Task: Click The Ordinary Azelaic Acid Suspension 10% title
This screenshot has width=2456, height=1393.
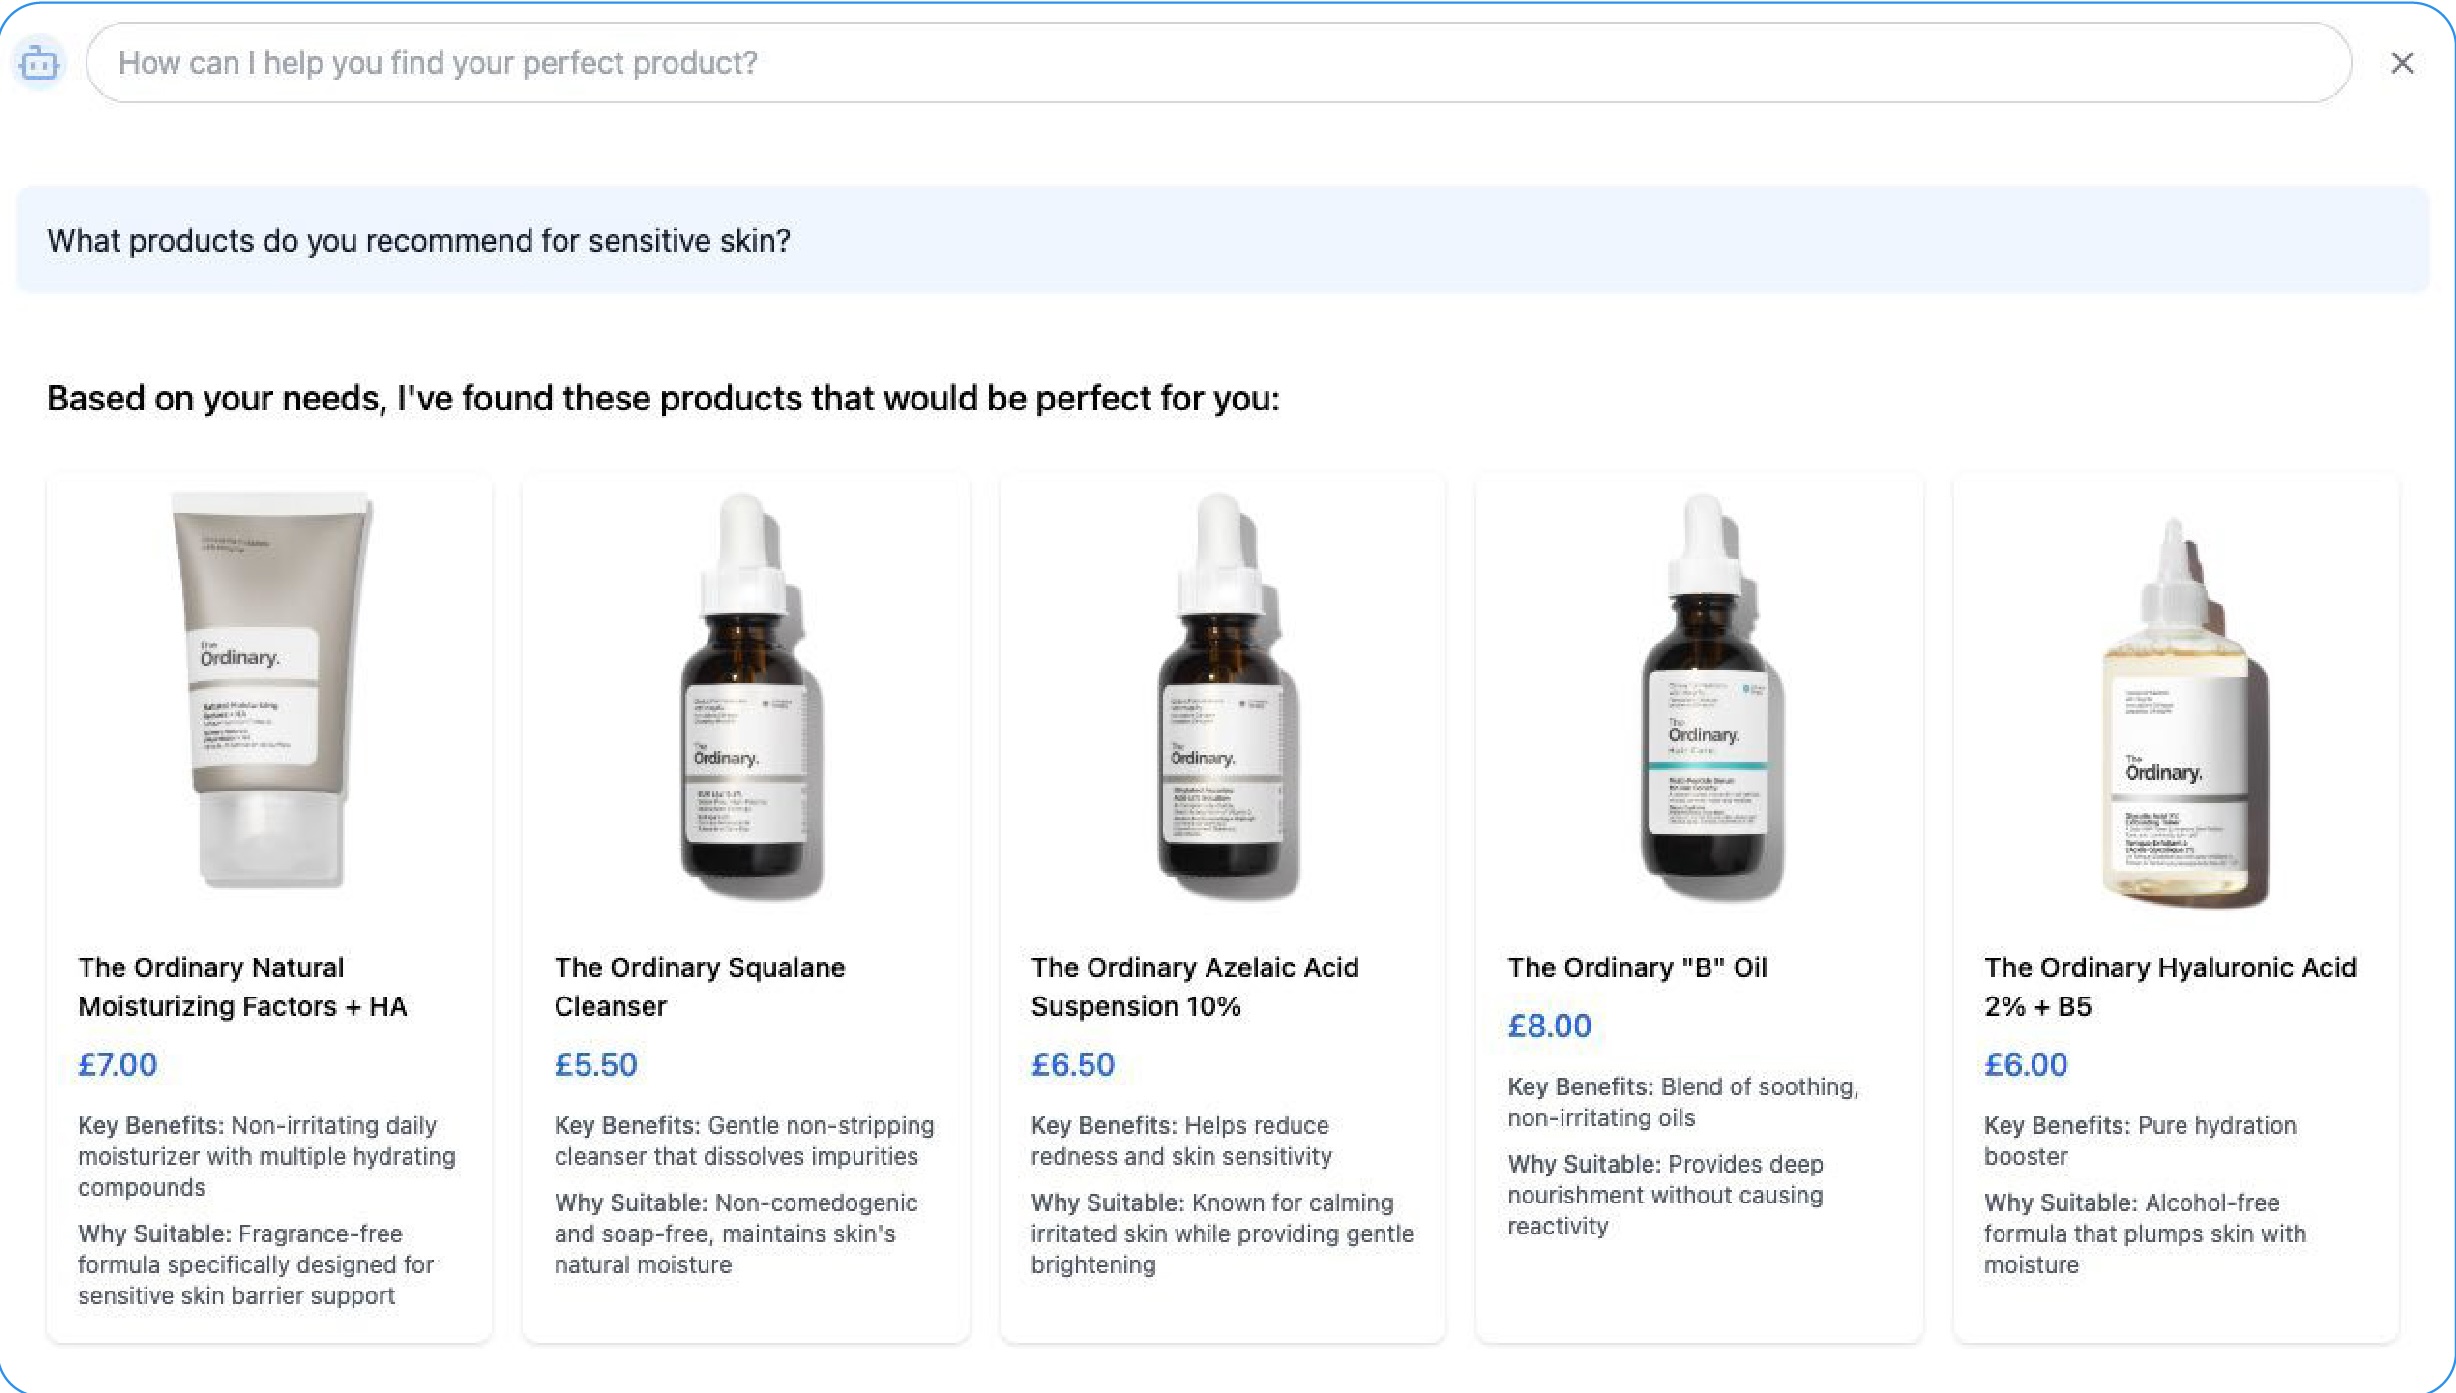Action: click(x=1194, y=986)
